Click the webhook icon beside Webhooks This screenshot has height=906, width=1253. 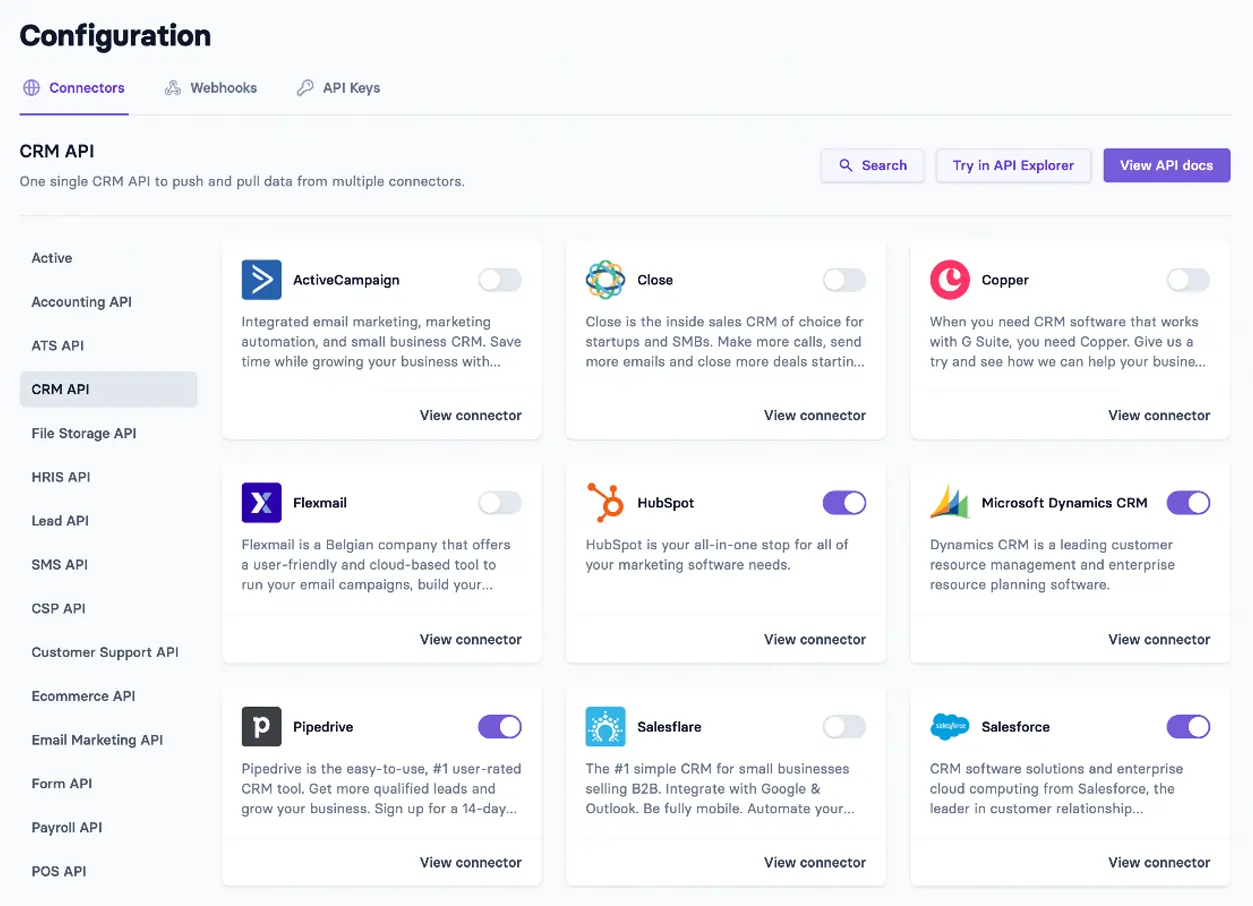pyautogui.click(x=173, y=88)
